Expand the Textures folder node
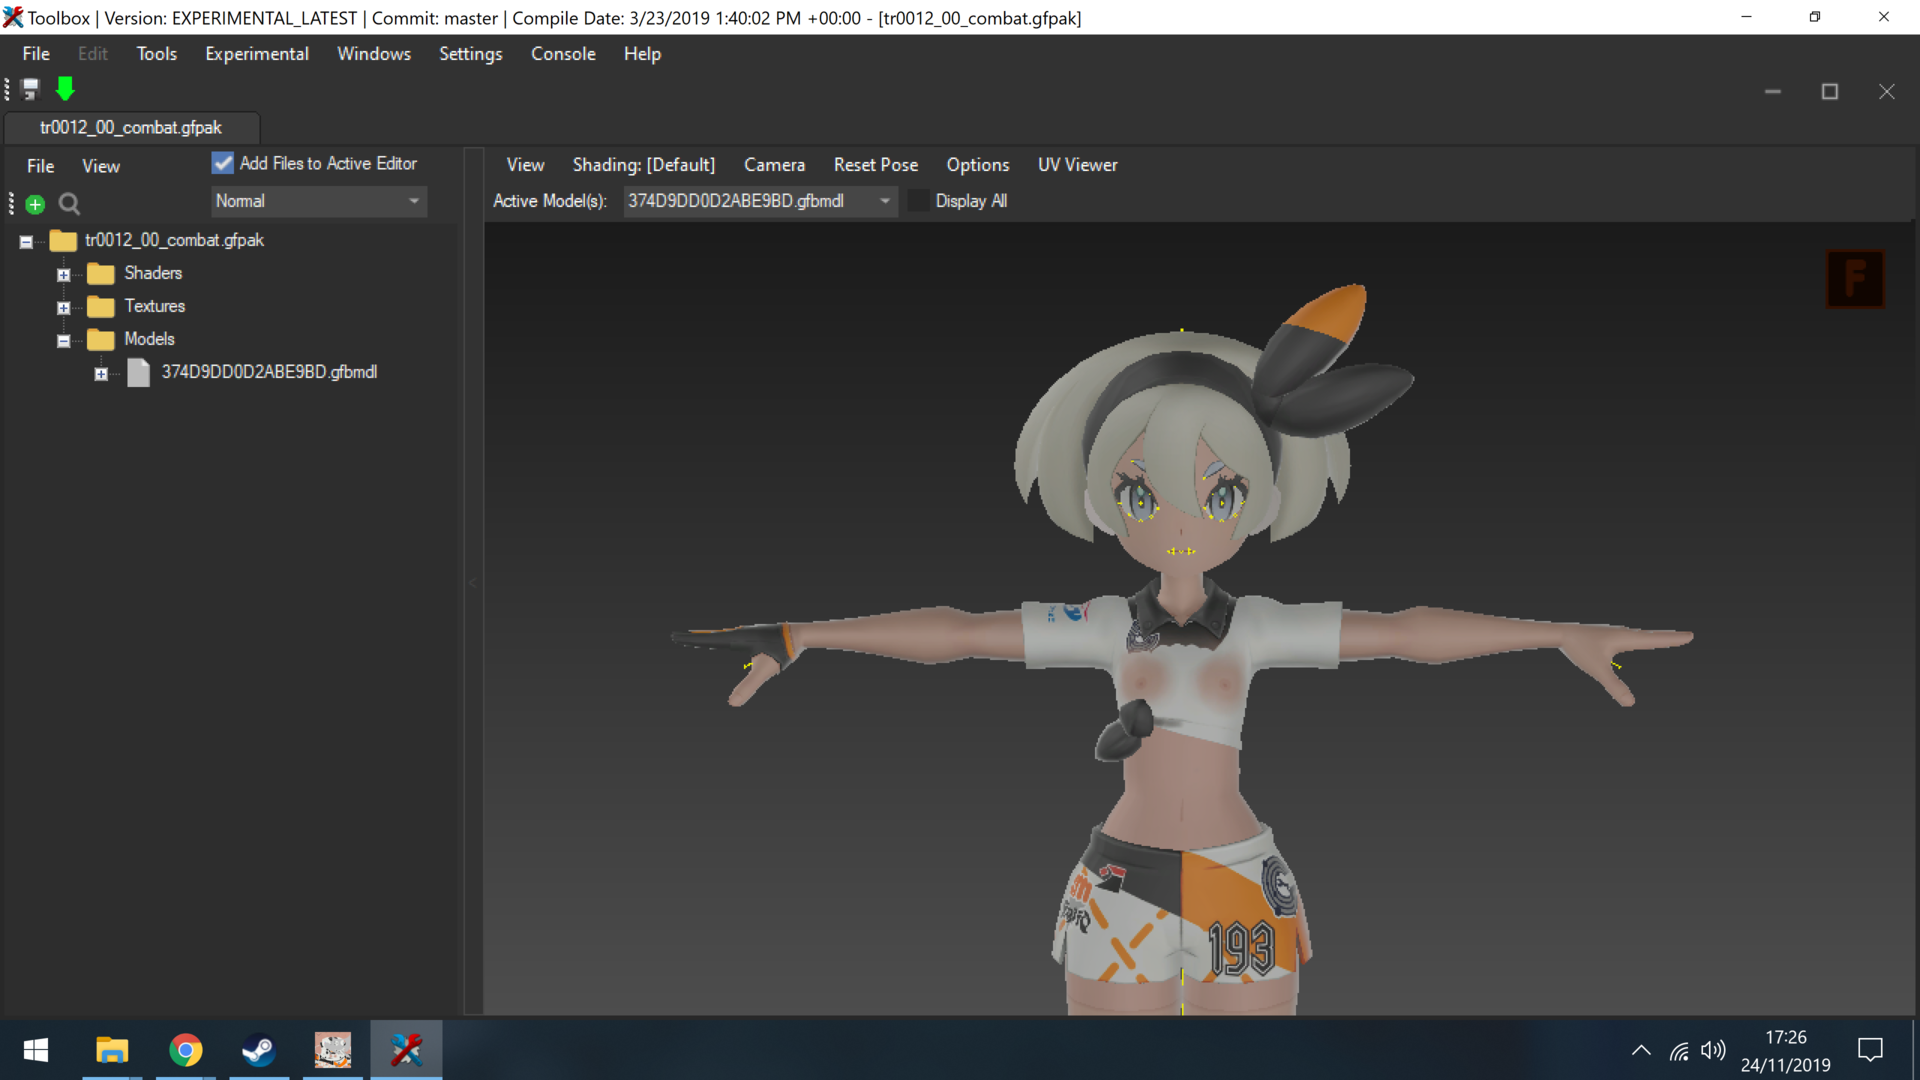The image size is (1920, 1080). (64, 308)
